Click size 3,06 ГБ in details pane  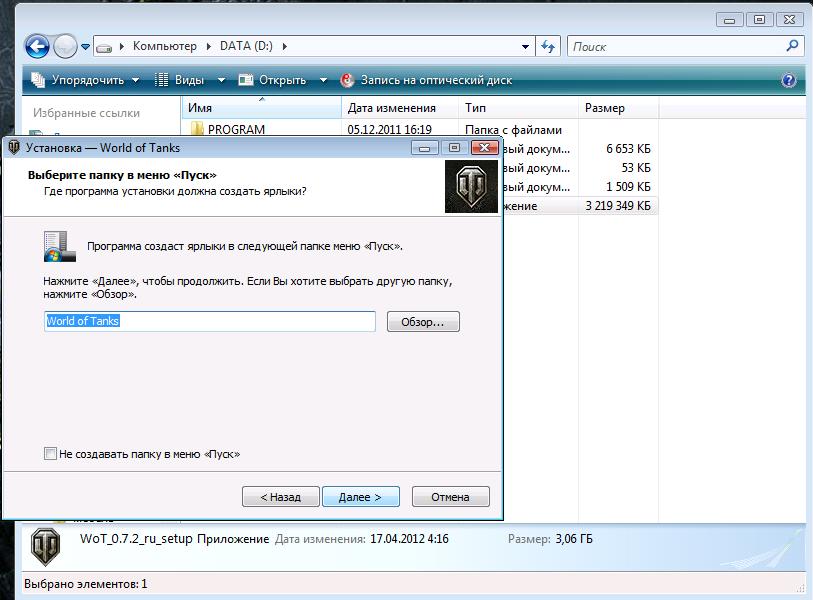[x=573, y=539]
